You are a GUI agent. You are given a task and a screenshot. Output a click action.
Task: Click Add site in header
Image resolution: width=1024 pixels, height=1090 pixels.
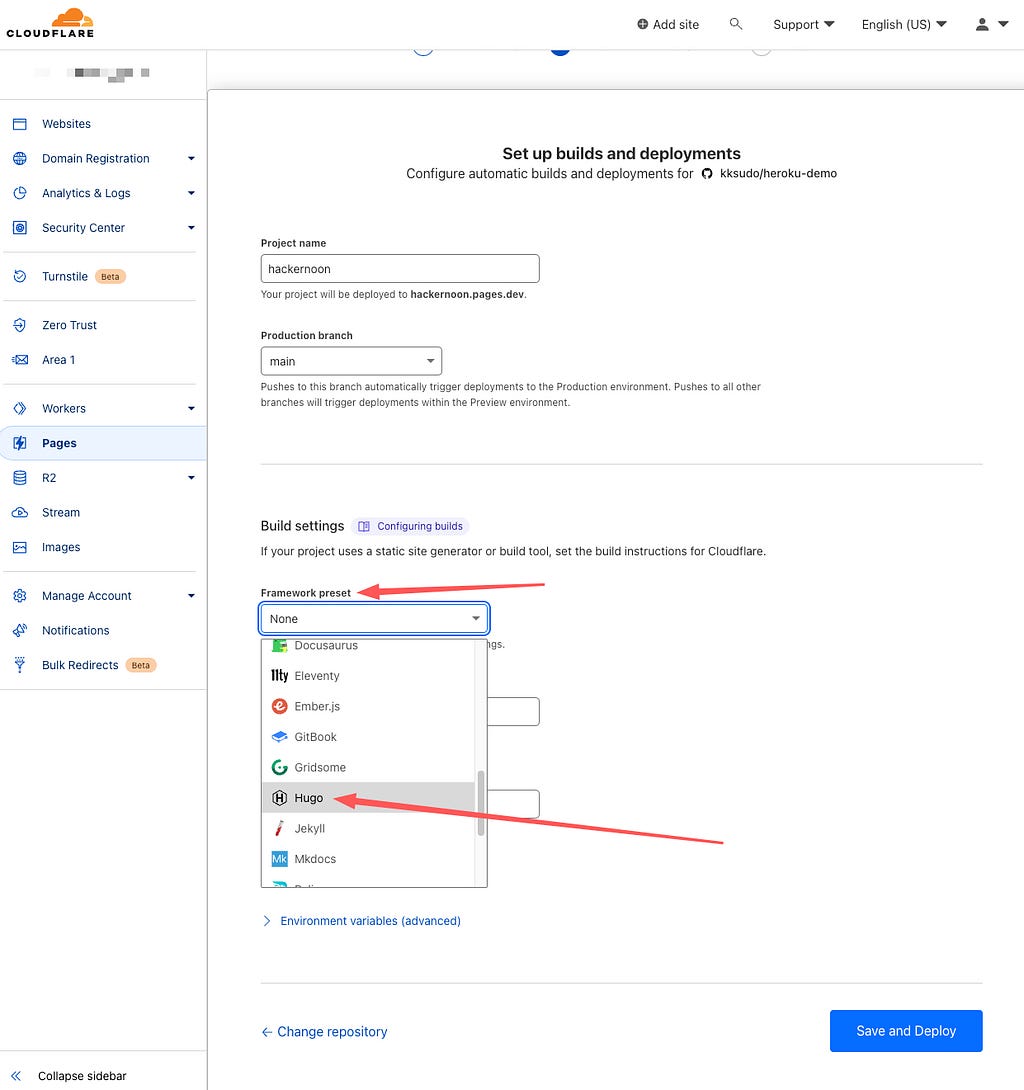(668, 24)
